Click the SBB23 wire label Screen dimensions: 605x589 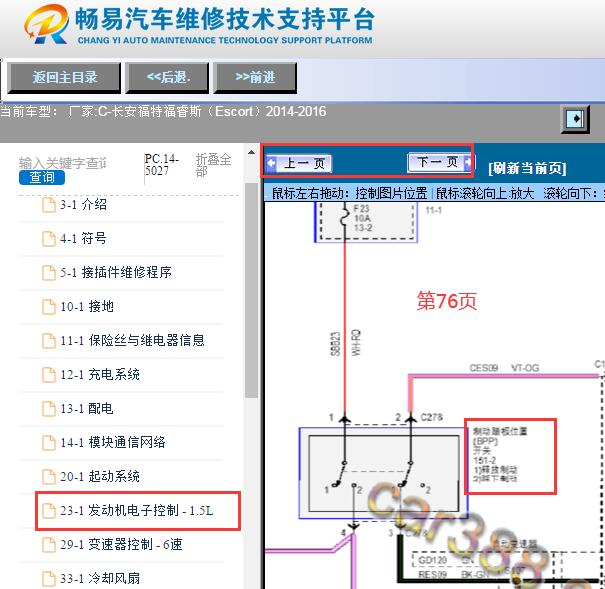coord(336,343)
